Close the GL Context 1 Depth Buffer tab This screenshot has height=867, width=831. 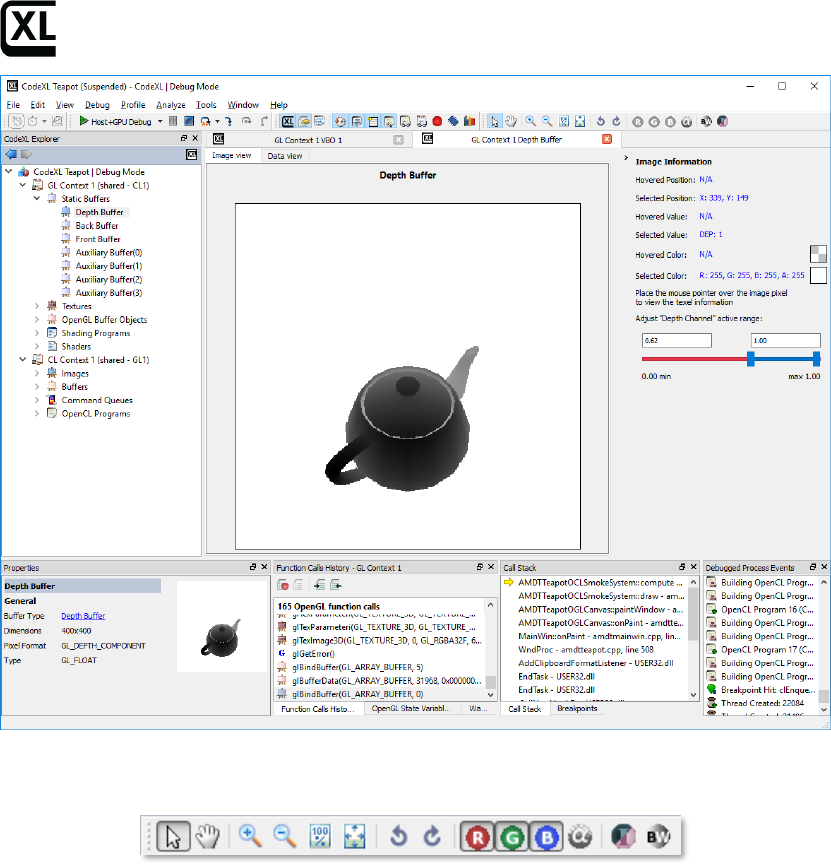(x=607, y=139)
